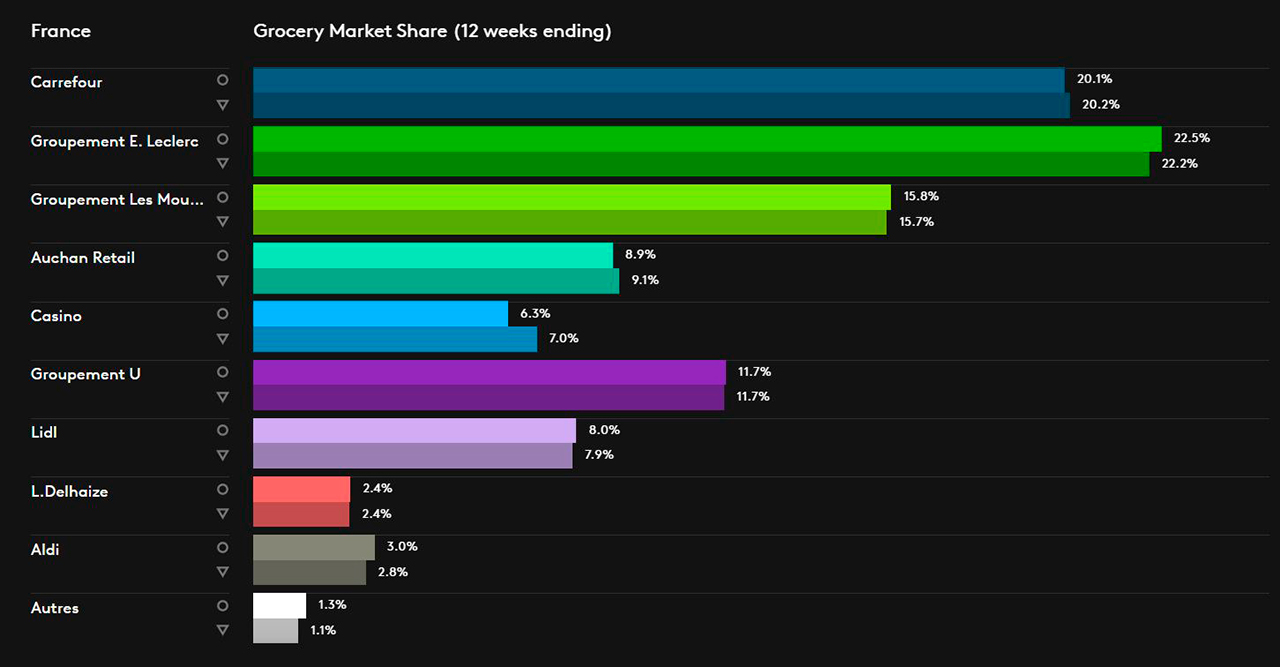Click the bright green Leclerc 22.5% bar
The height and width of the screenshot is (667, 1280).
point(700,137)
